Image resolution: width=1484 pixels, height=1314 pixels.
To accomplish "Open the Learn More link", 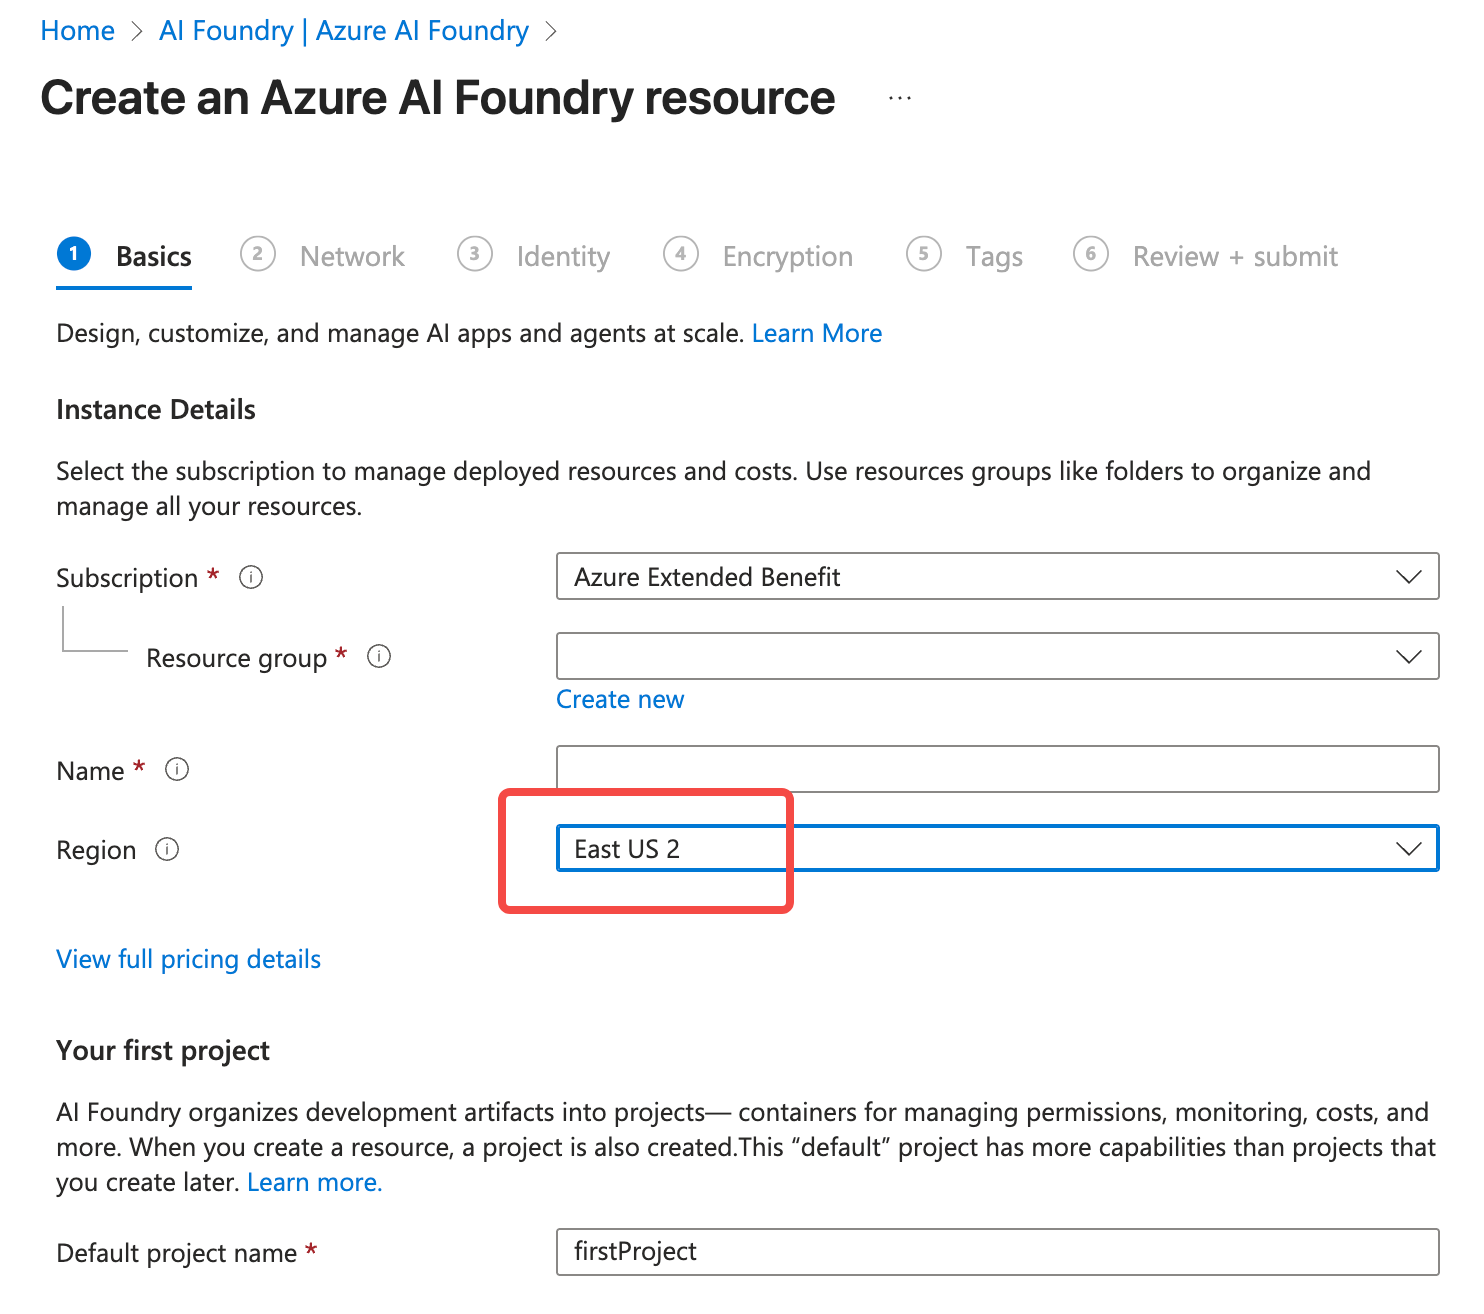I will [816, 332].
